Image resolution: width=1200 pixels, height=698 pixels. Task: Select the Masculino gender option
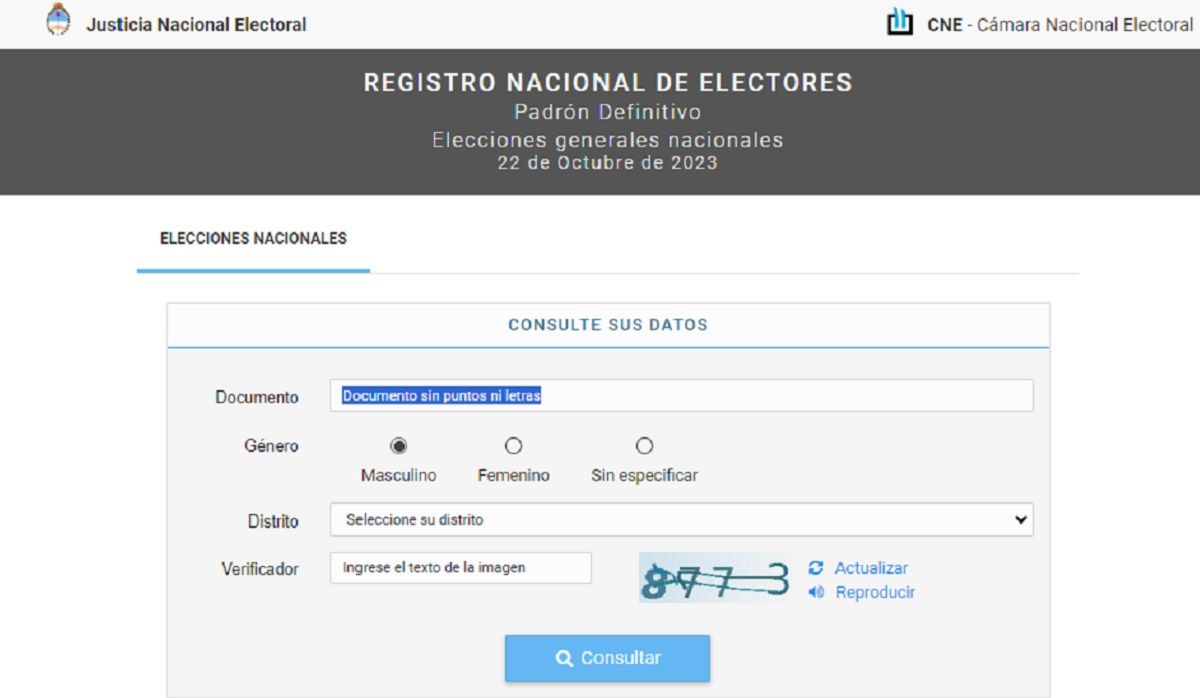pos(398,446)
